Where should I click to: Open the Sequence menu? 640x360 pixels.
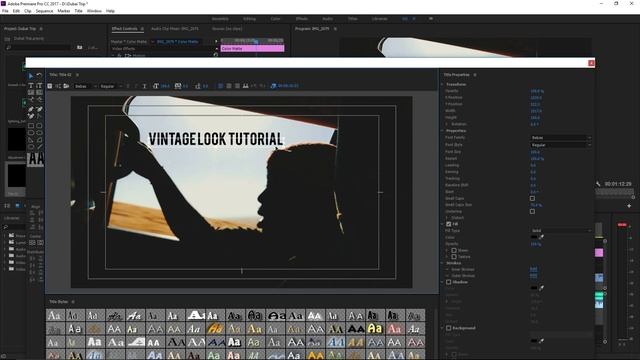pos(44,11)
